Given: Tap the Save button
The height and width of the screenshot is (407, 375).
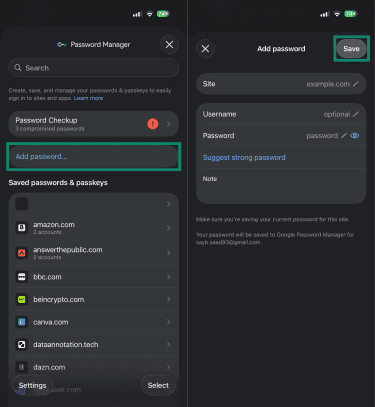Looking at the screenshot, I should click(351, 49).
